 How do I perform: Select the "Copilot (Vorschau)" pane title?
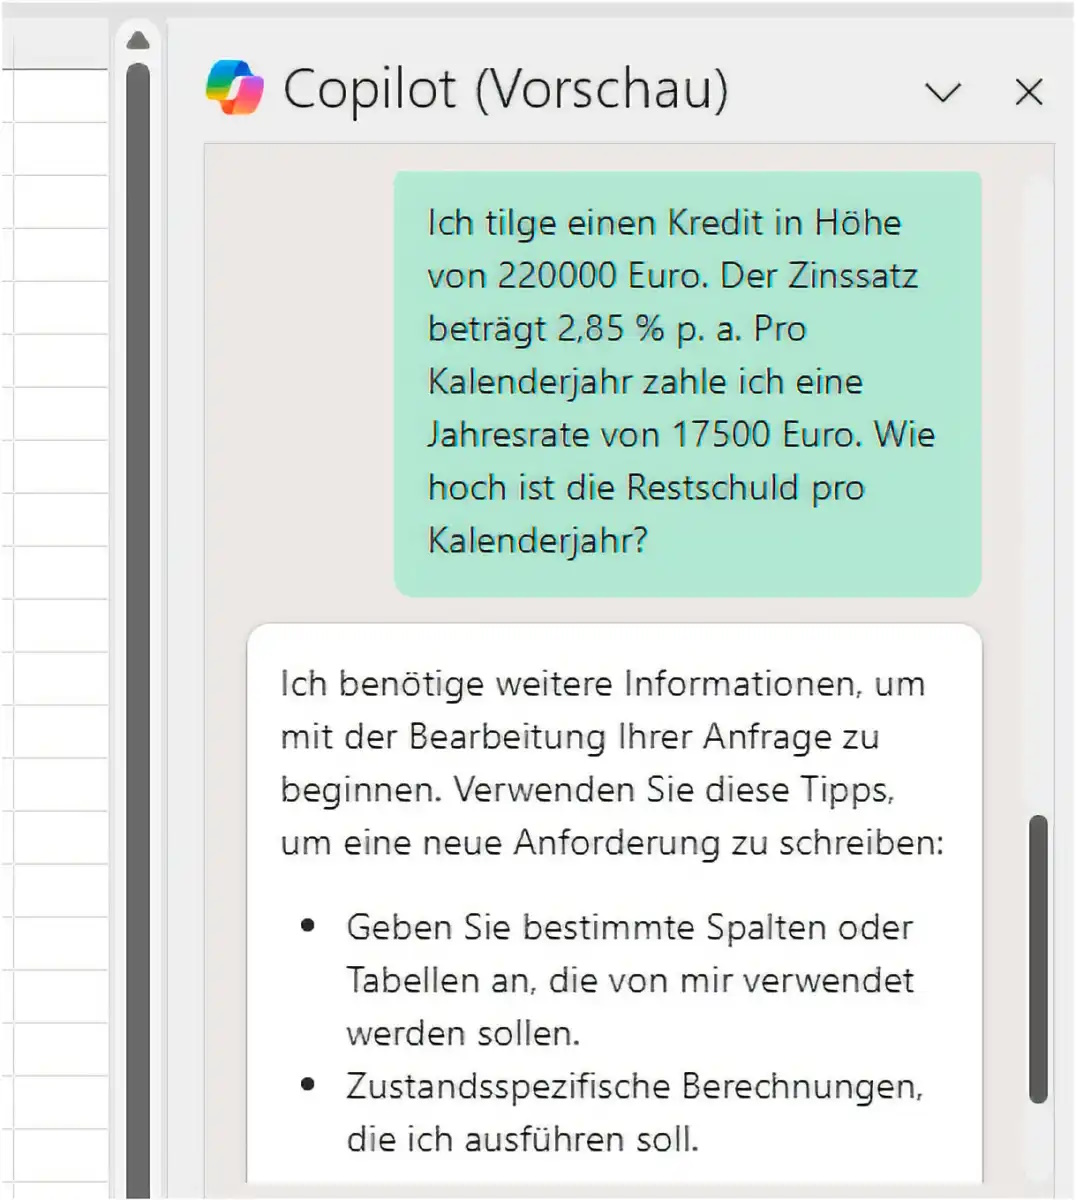click(505, 89)
